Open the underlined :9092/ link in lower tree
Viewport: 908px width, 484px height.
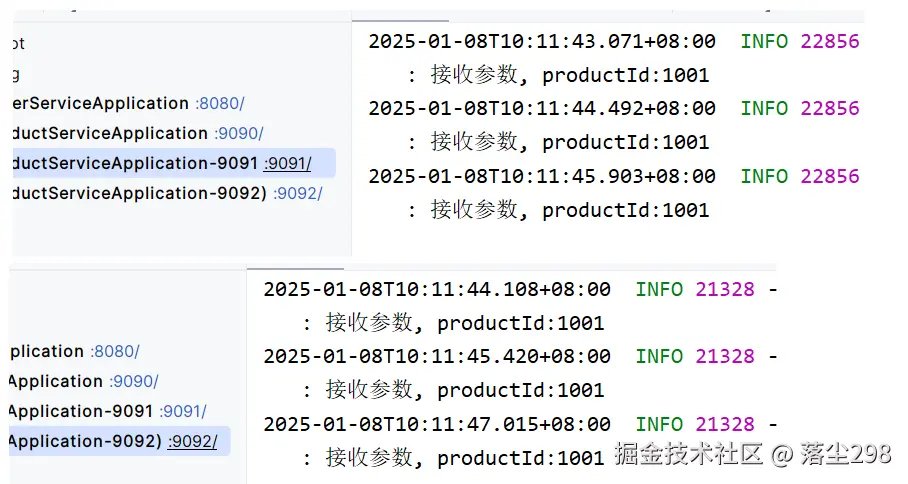coord(192,440)
